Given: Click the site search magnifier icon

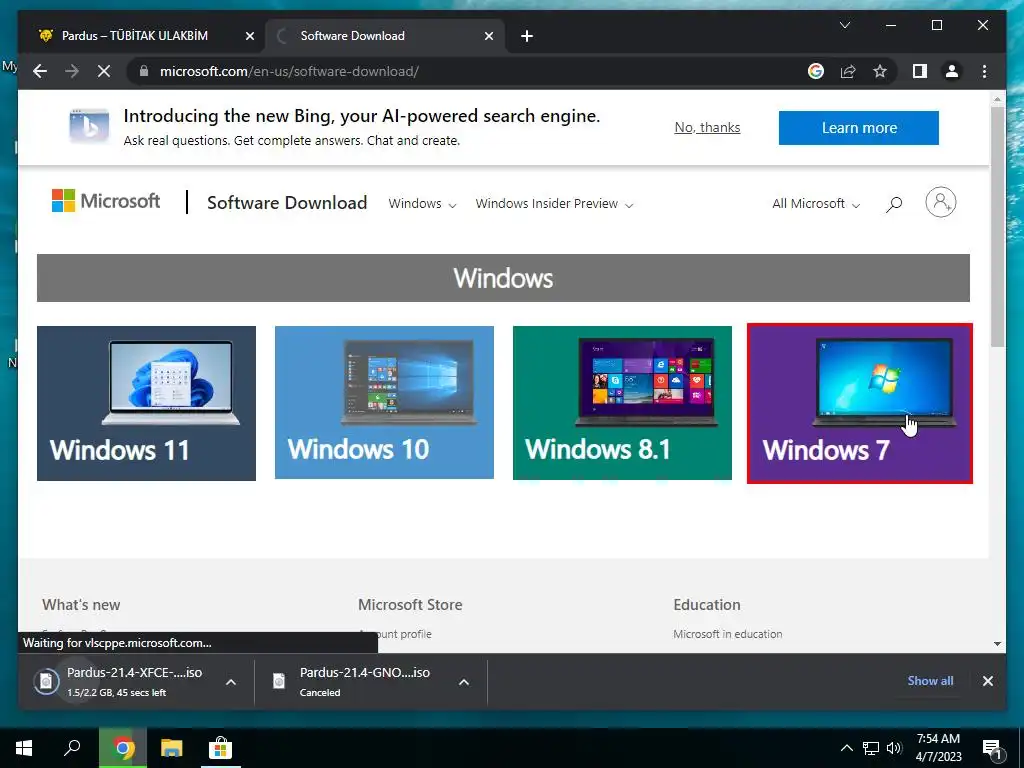Looking at the screenshot, I should 893,204.
